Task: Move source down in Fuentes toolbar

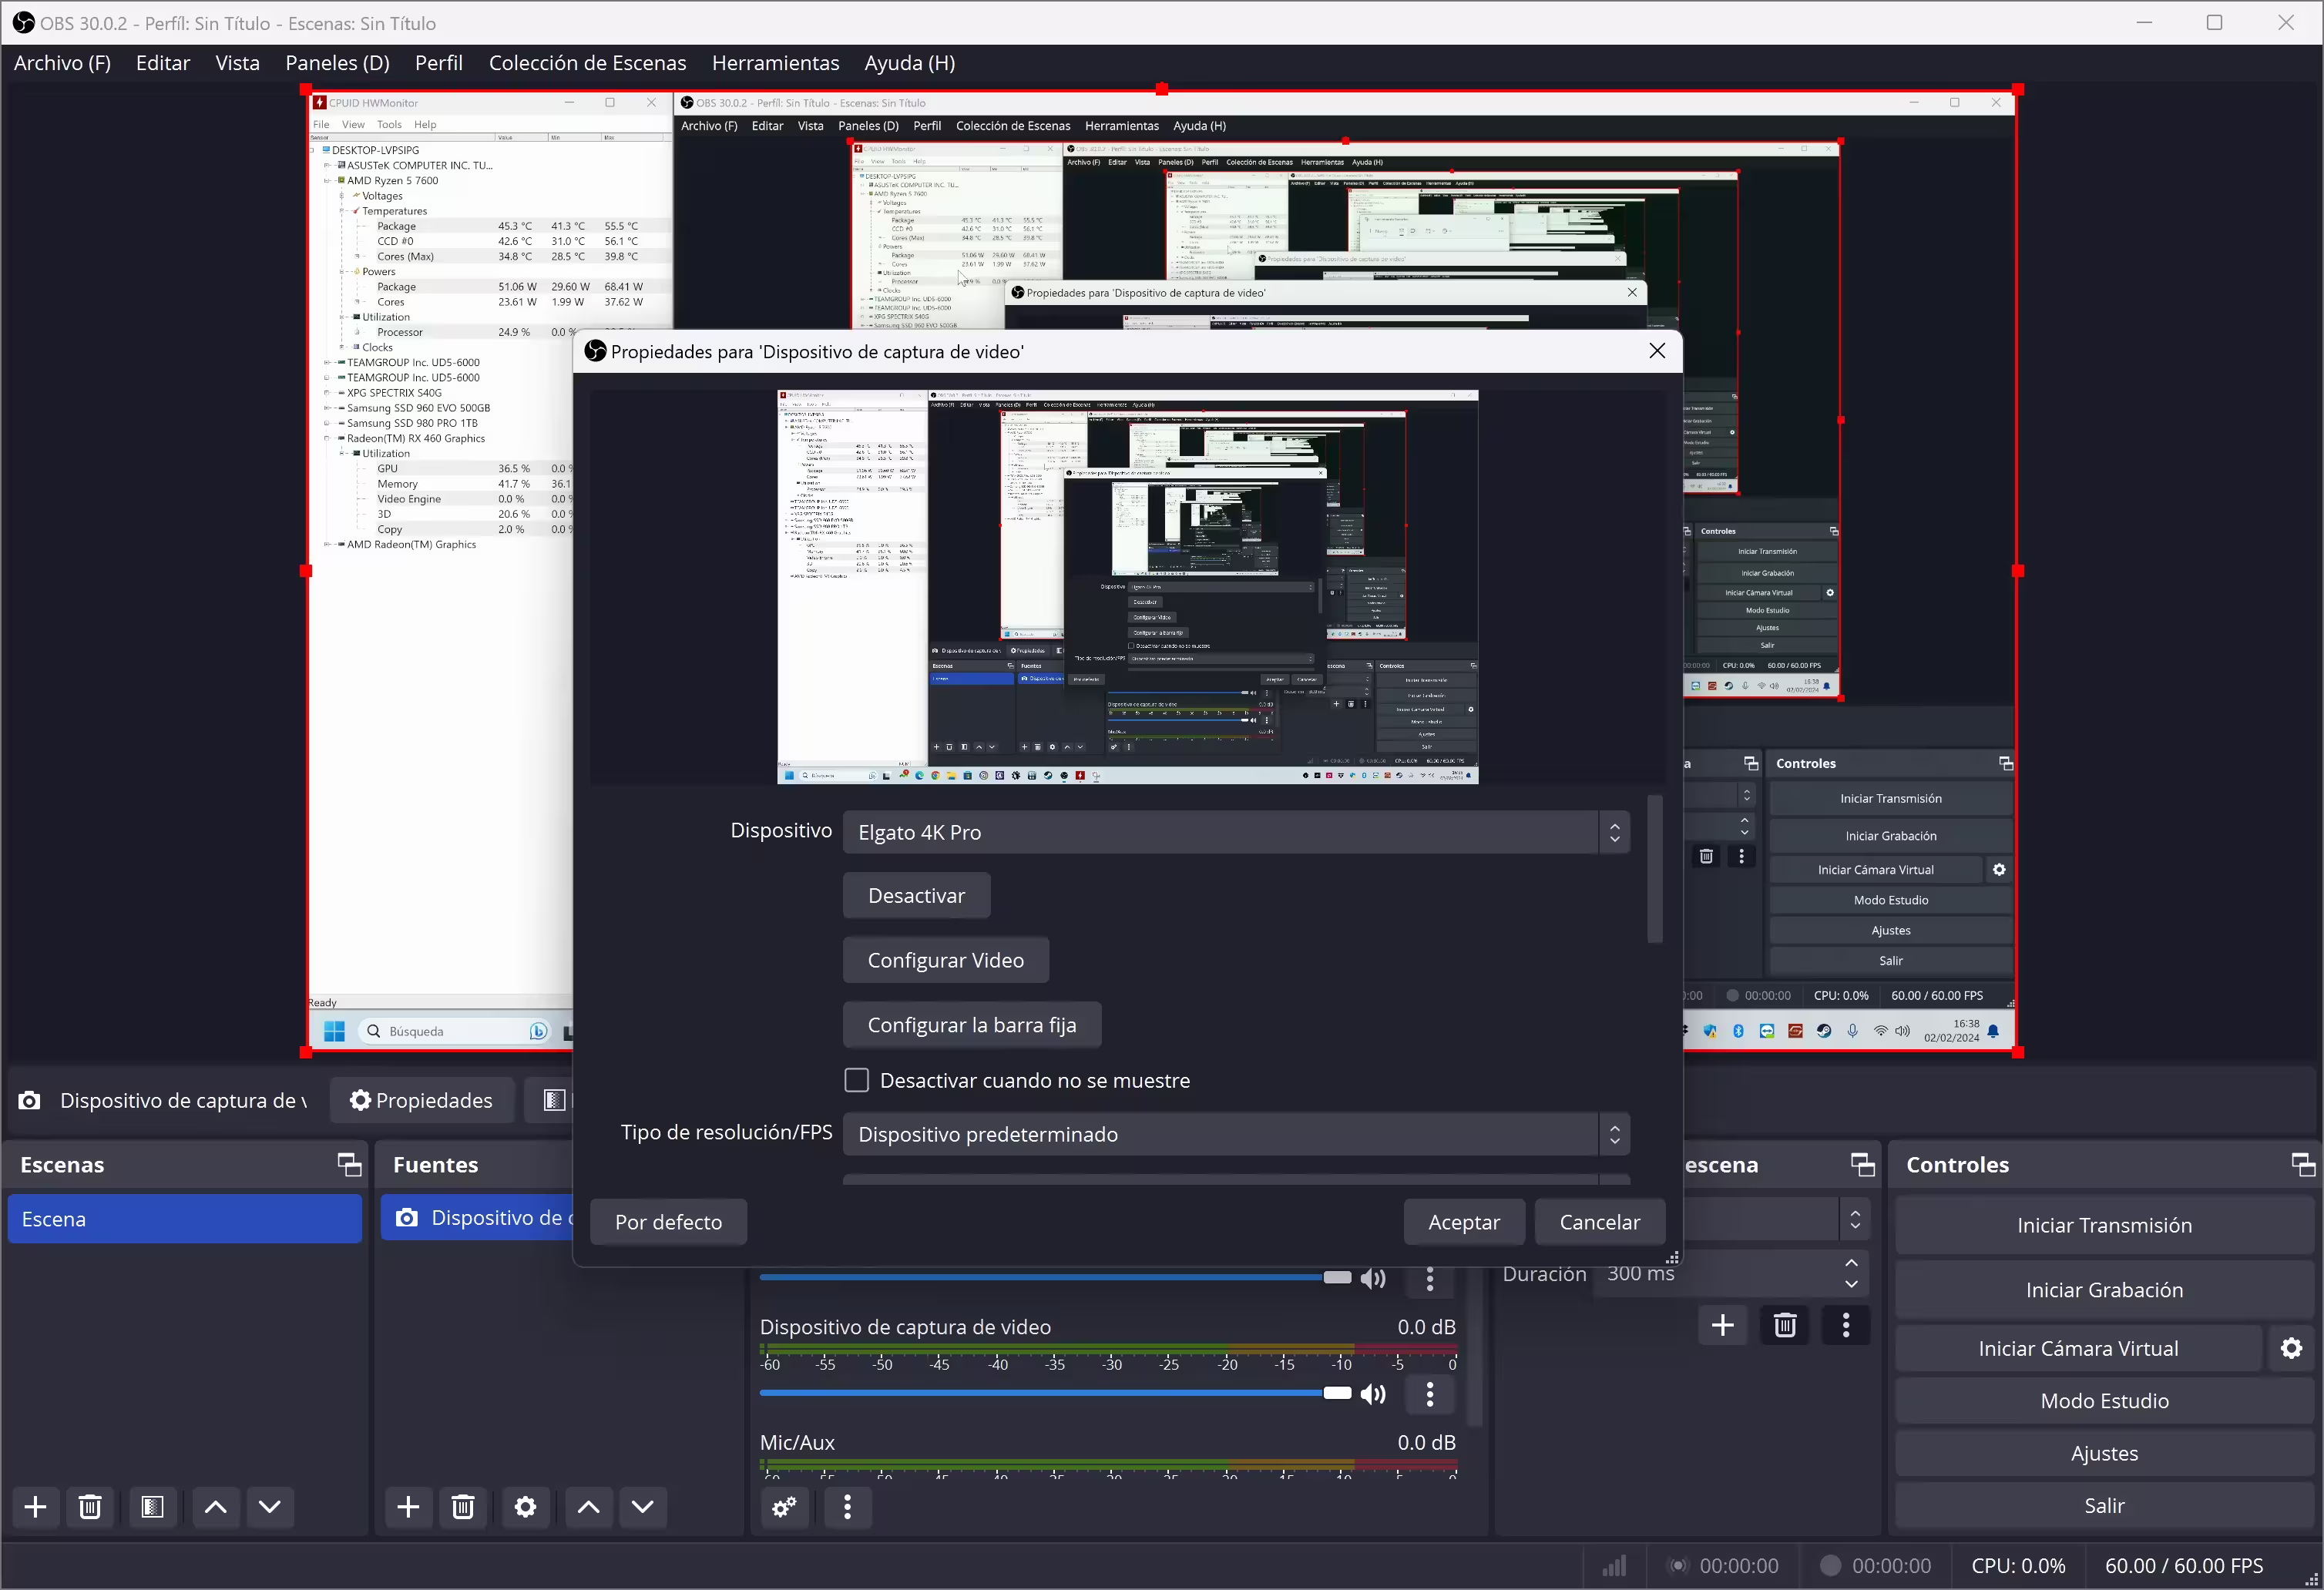Action: coord(643,1507)
